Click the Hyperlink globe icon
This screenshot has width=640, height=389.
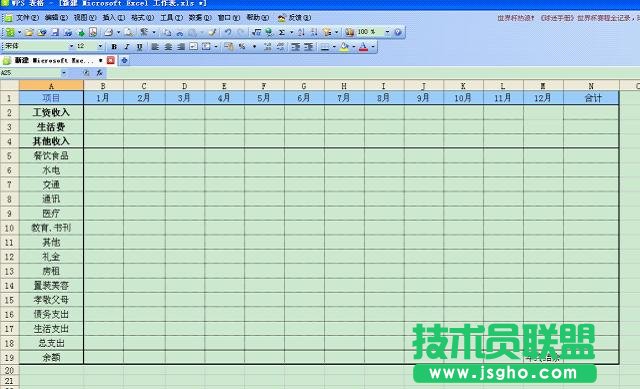click(269, 32)
